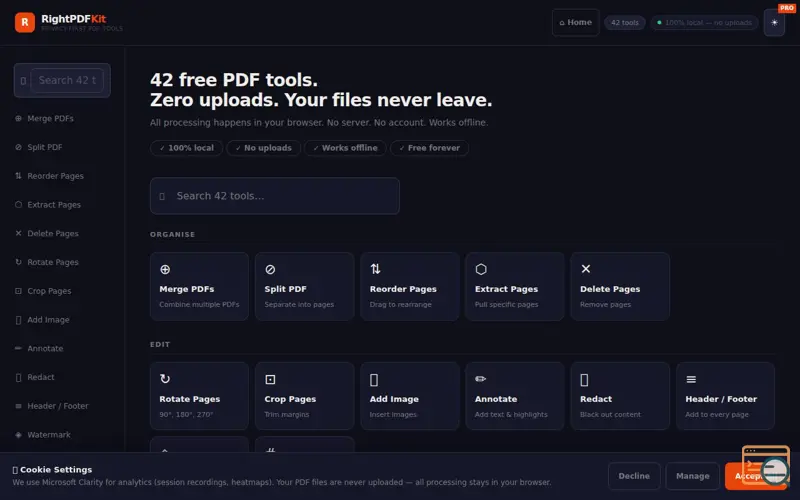
Task: Click the sidebar Split PDF icon
Action: [18, 147]
